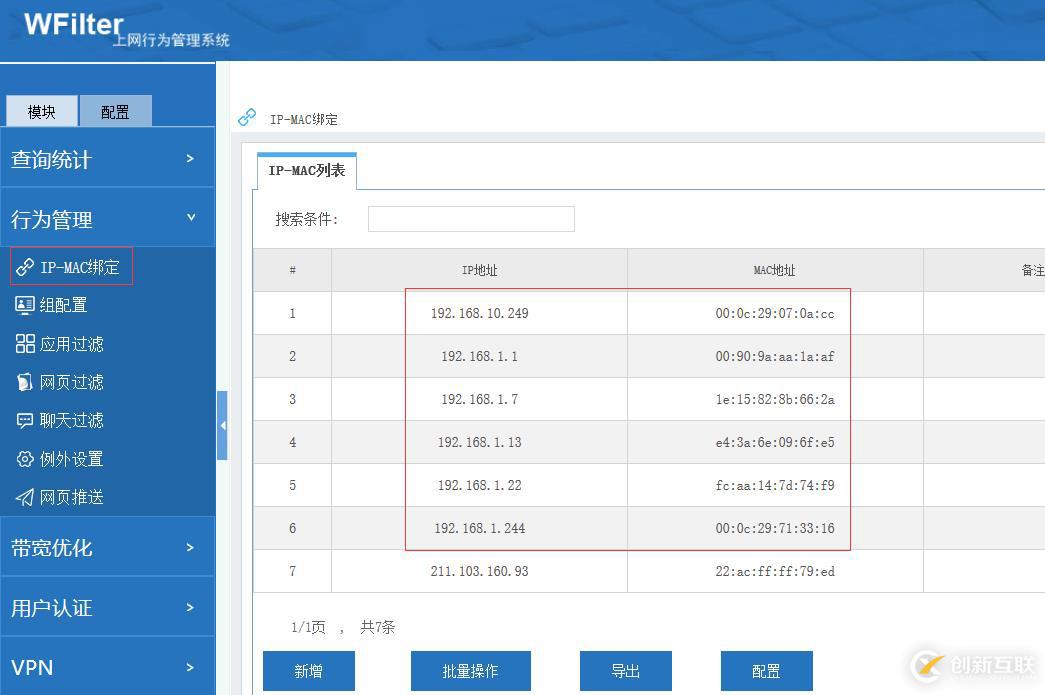Collapse the sidebar with the blue arrow
The height and width of the screenshot is (695, 1045).
(223, 424)
